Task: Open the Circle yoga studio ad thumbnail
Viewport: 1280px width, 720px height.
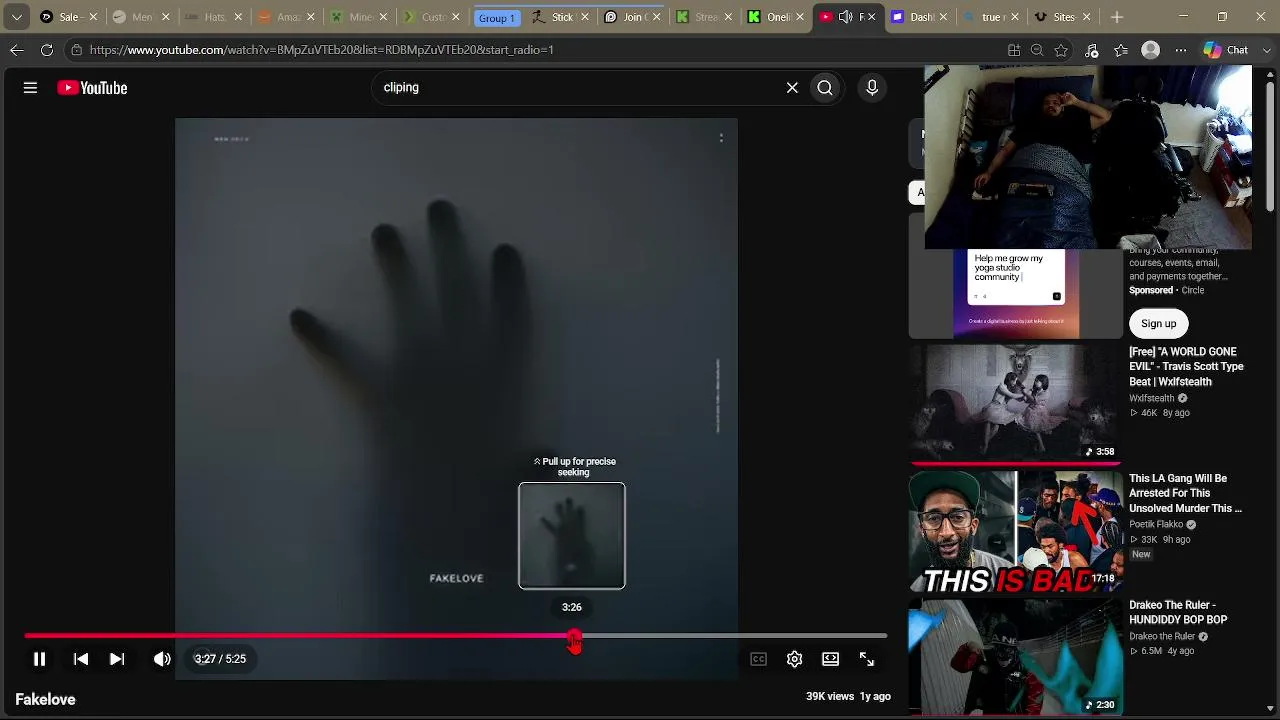Action: [1016, 293]
